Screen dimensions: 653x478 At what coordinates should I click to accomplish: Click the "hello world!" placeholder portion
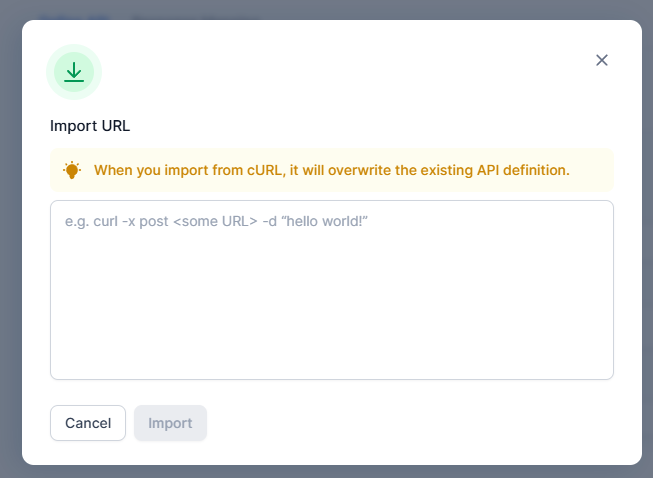324,221
